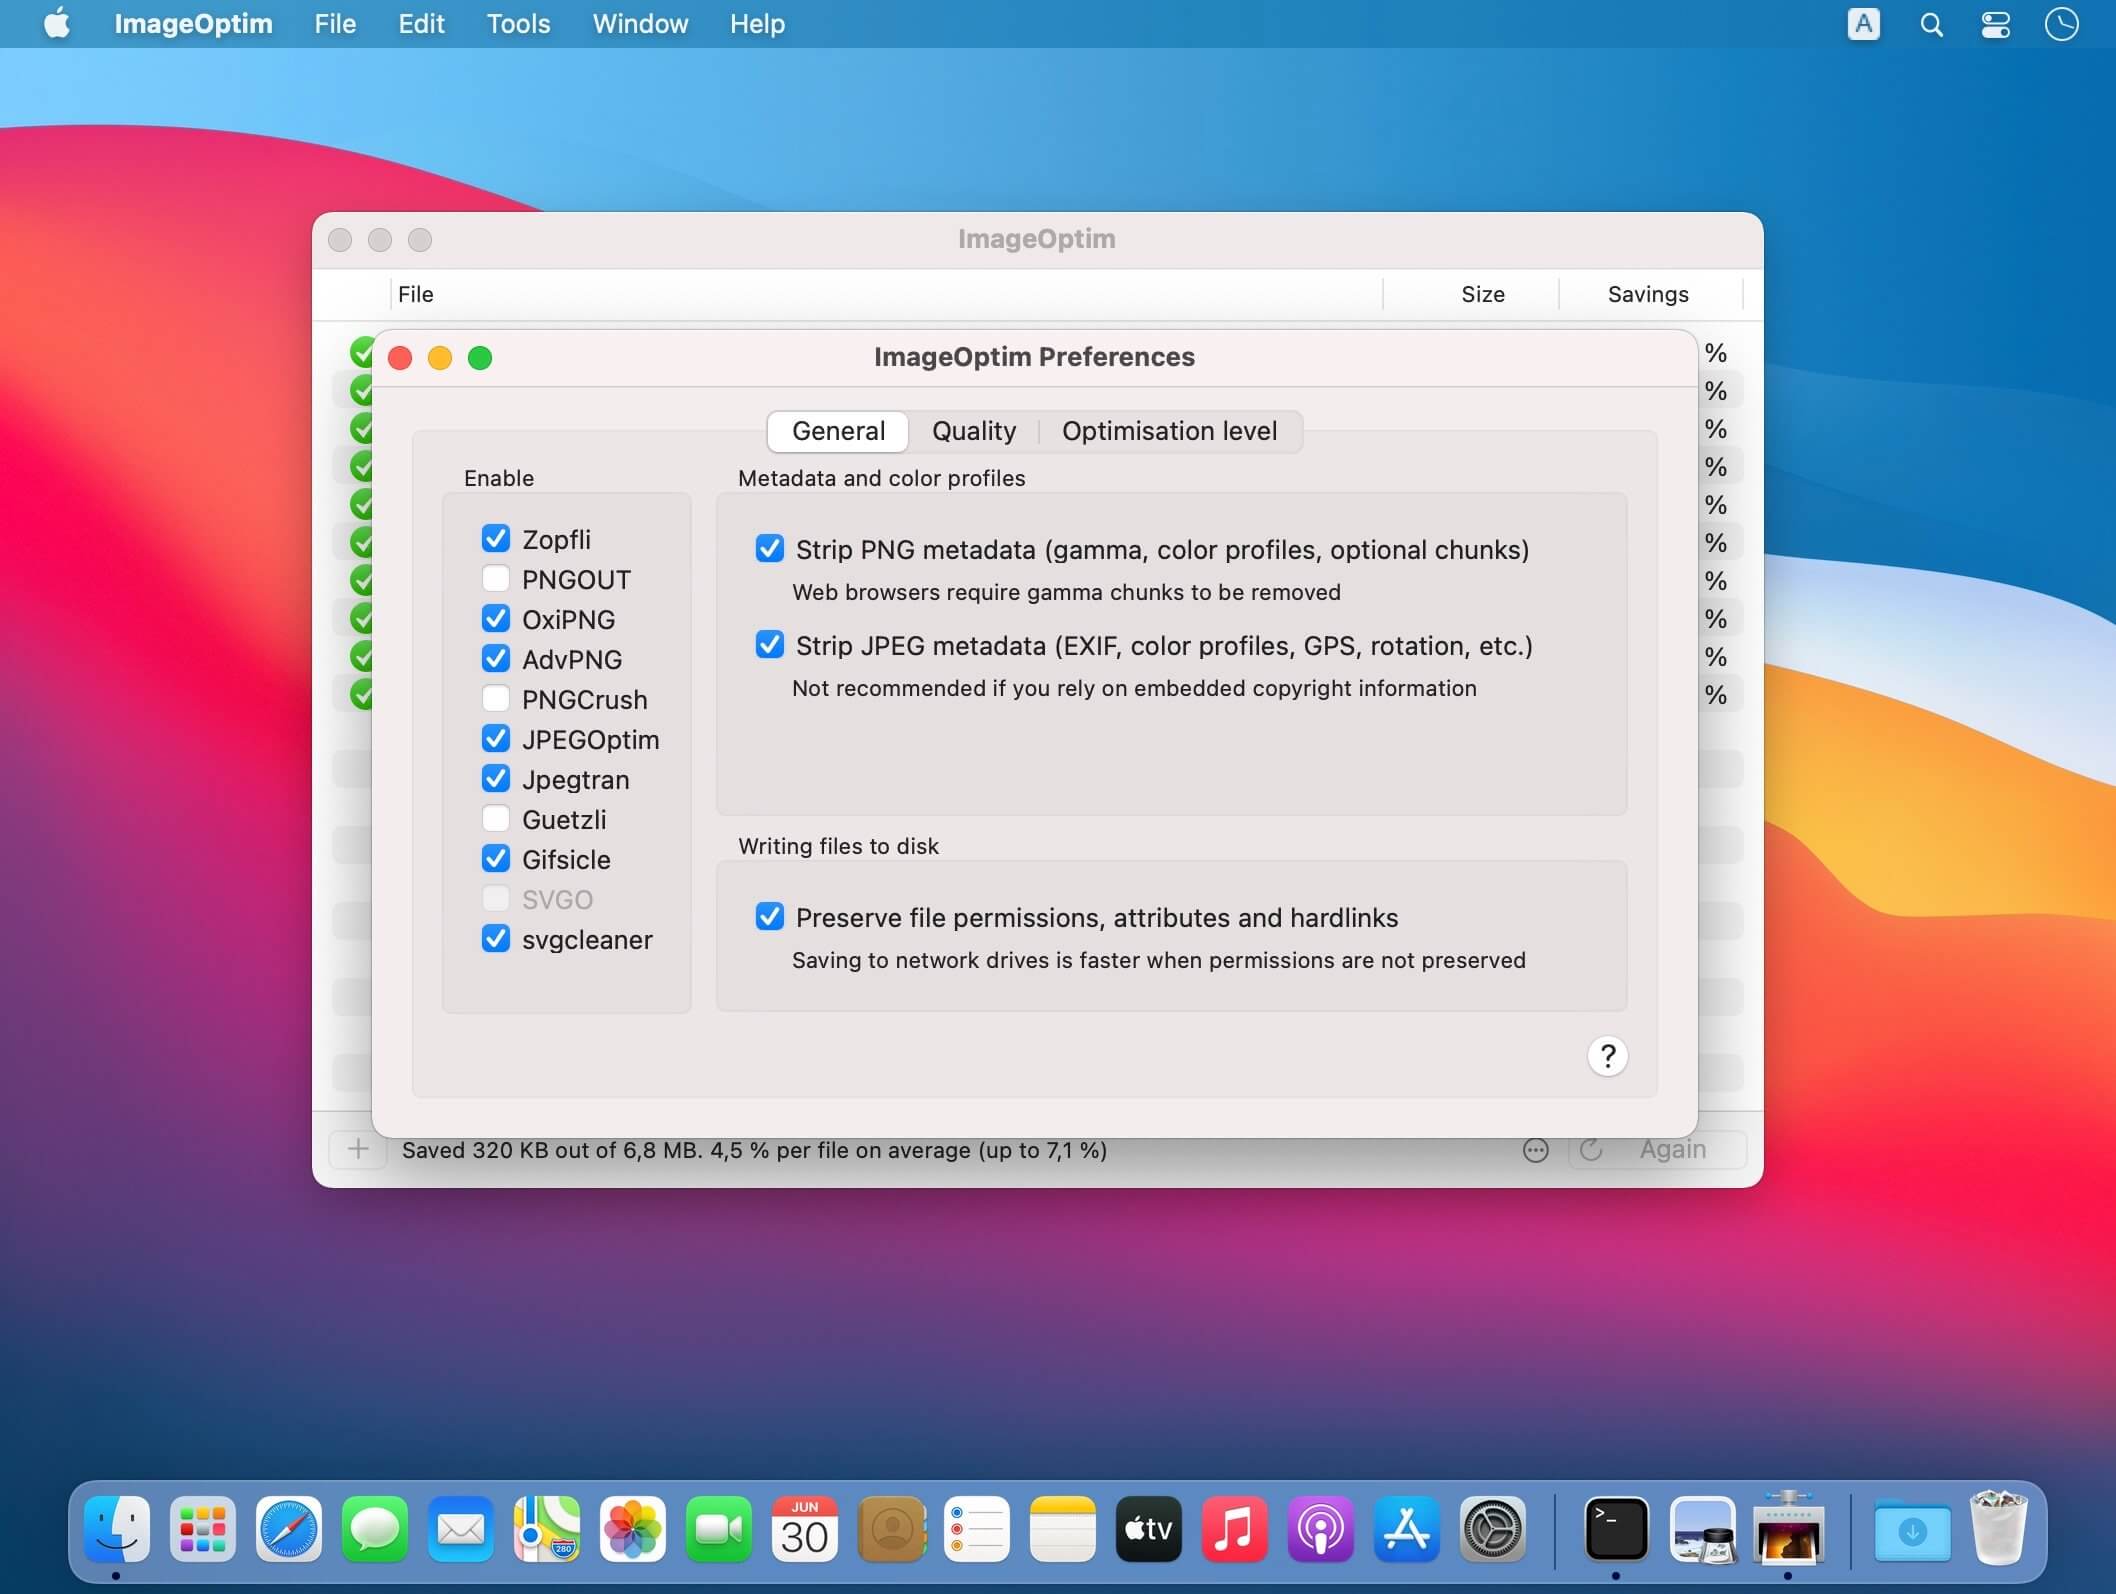Disable the Gifsicle checkbox
This screenshot has height=1594, width=2116.
click(x=496, y=859)
